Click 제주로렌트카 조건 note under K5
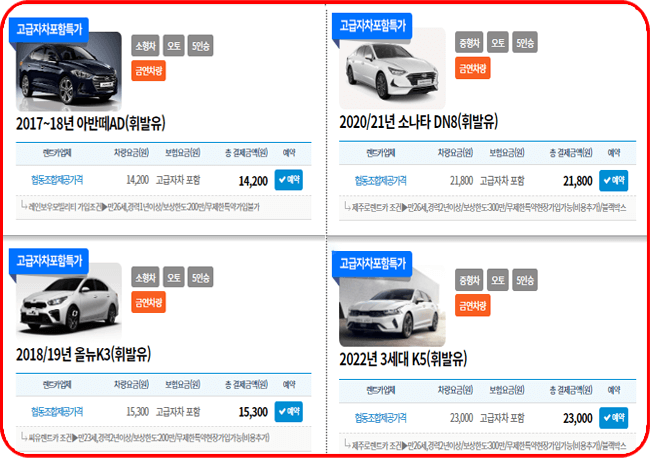 (489, 446)
